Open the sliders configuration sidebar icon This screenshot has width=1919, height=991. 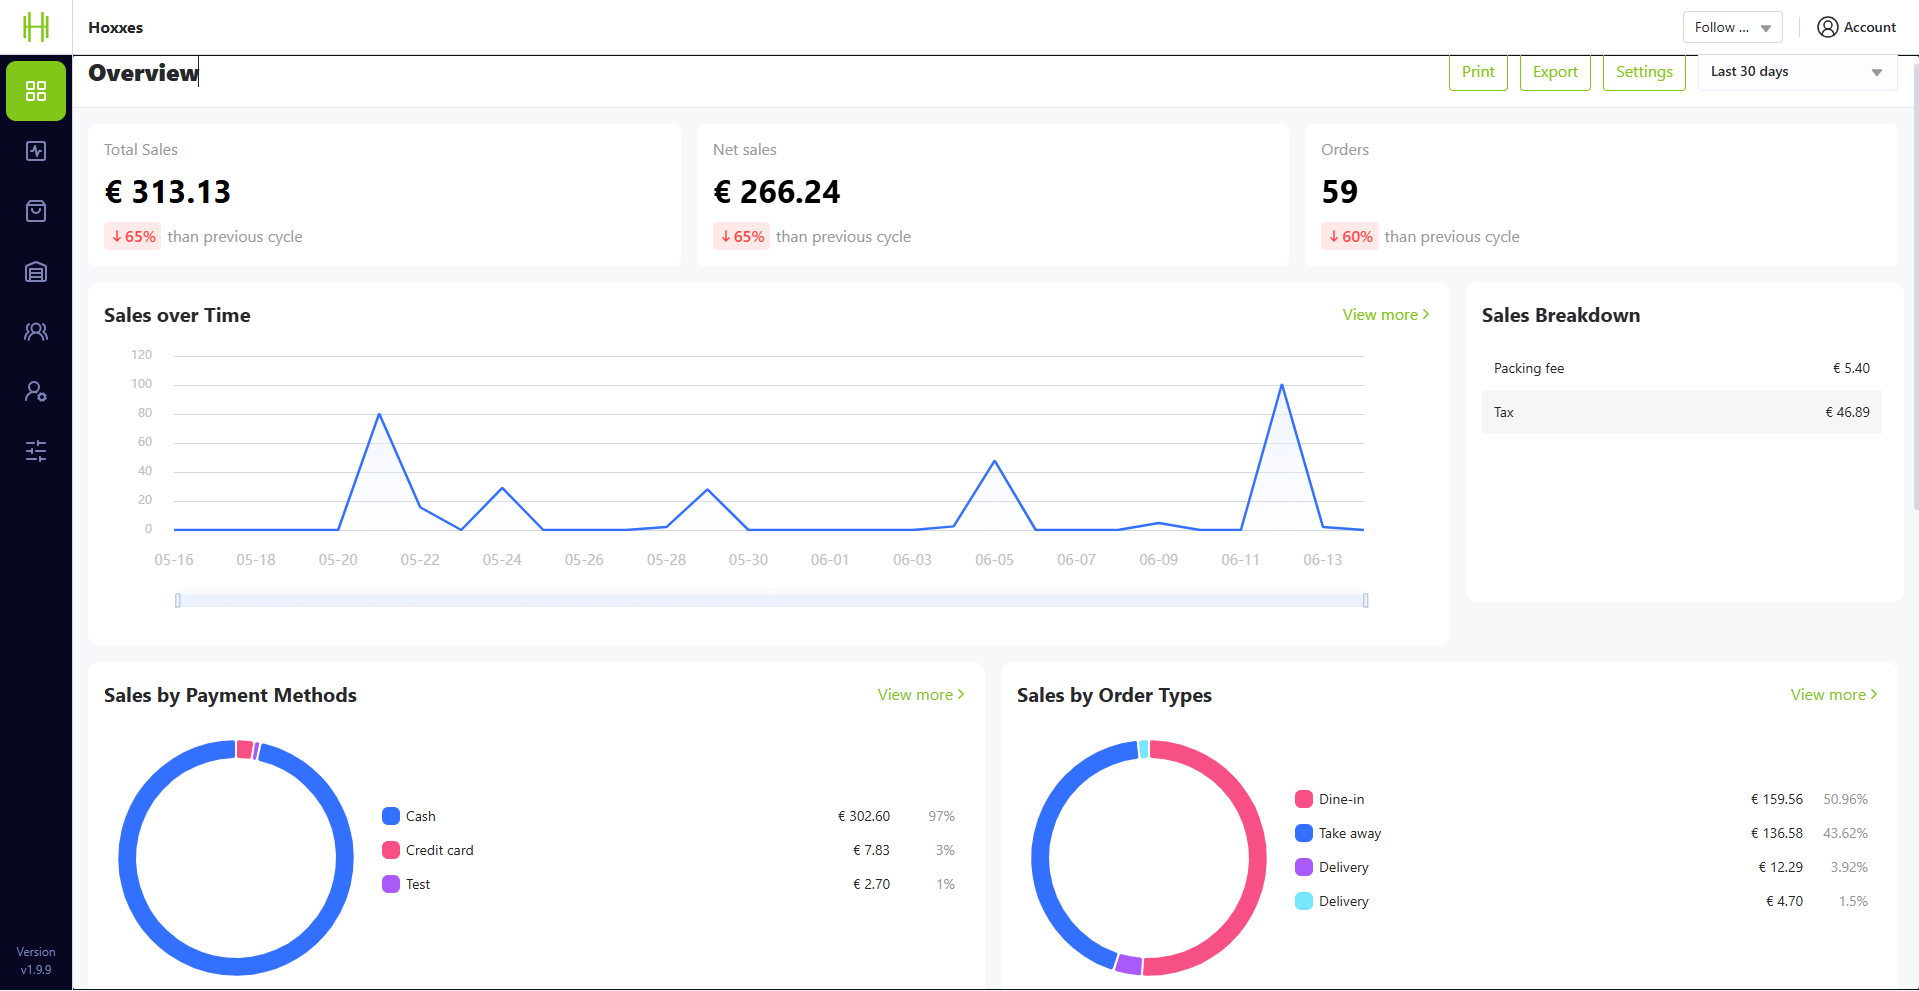click(x=36, y=451)
